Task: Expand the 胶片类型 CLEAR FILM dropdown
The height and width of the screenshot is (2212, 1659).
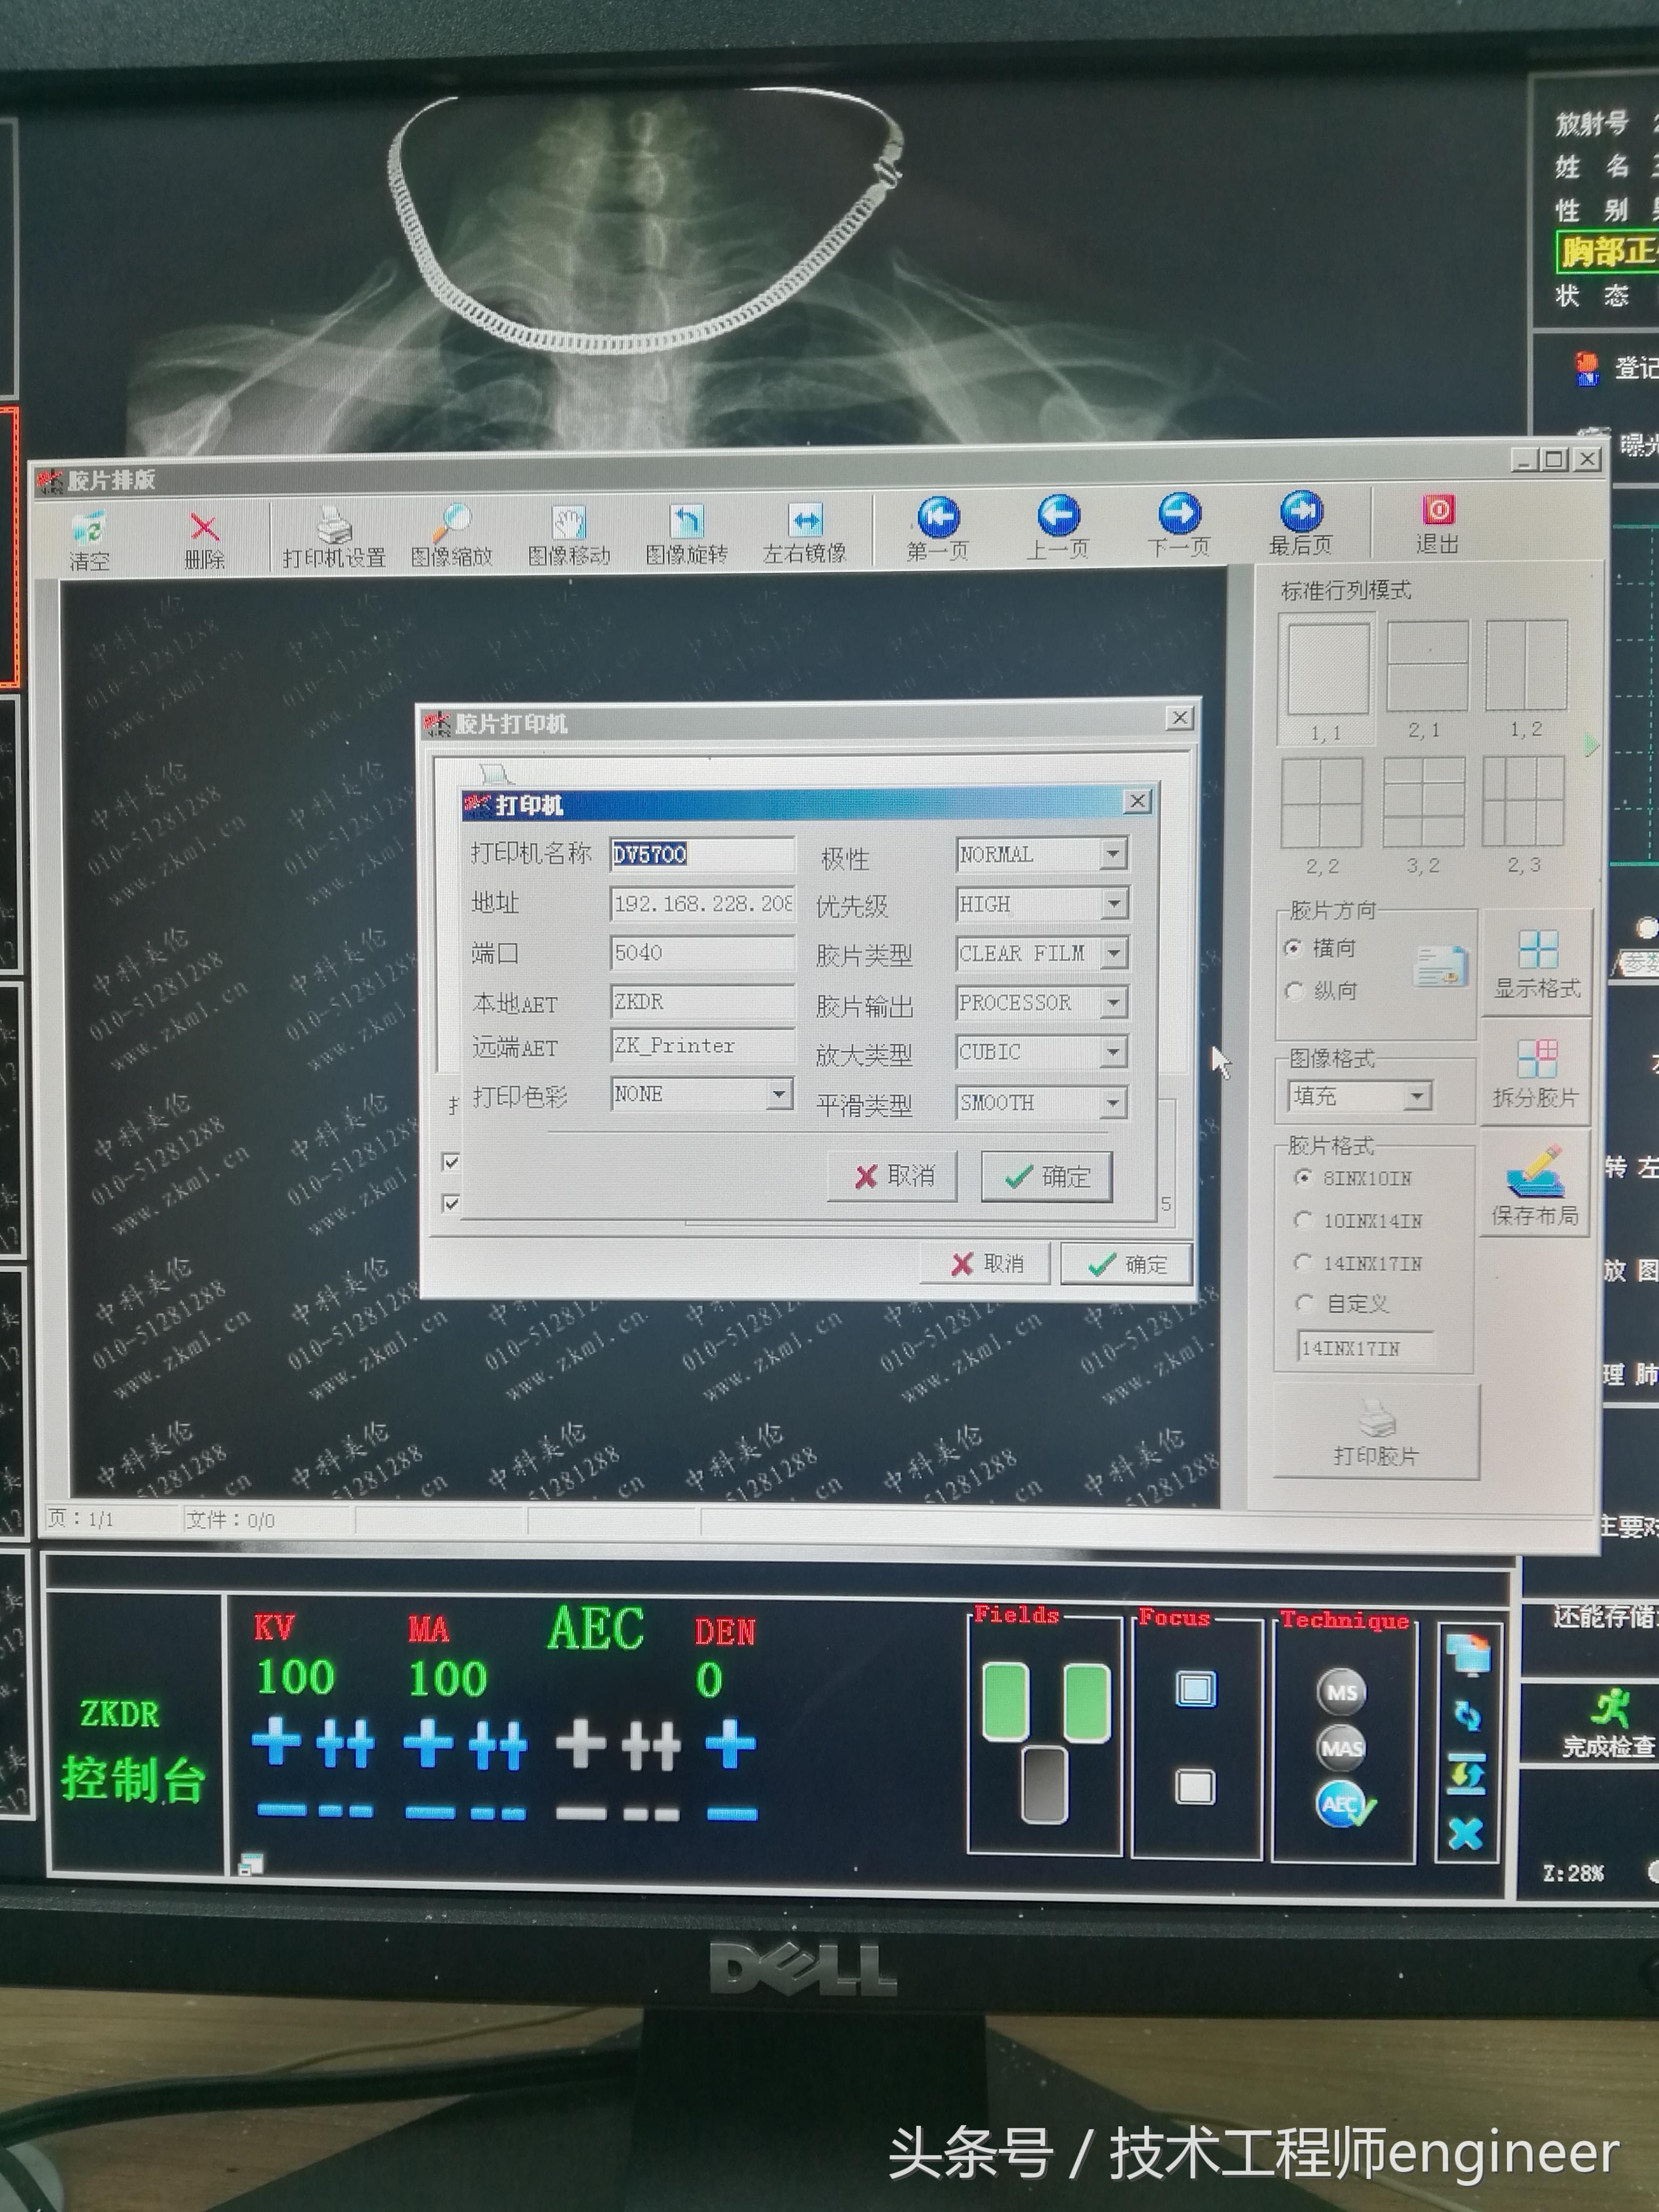Action: point(1114,953)
